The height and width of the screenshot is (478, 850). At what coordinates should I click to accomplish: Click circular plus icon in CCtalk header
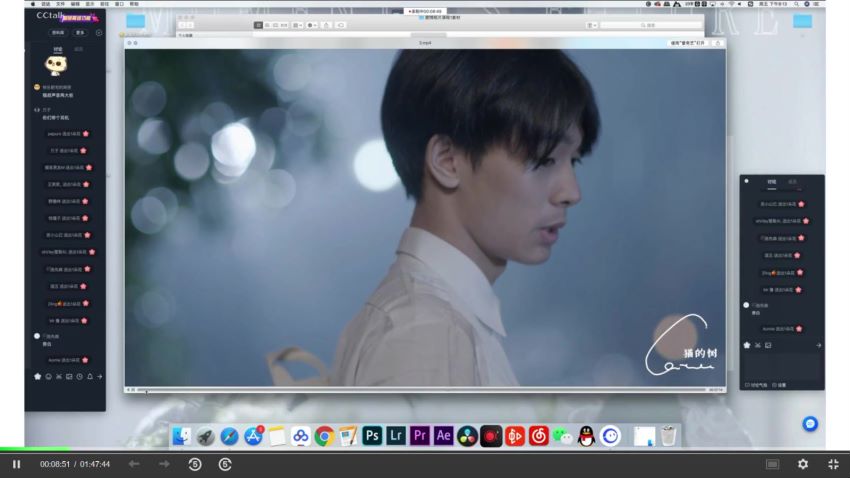tap(99, 33)
